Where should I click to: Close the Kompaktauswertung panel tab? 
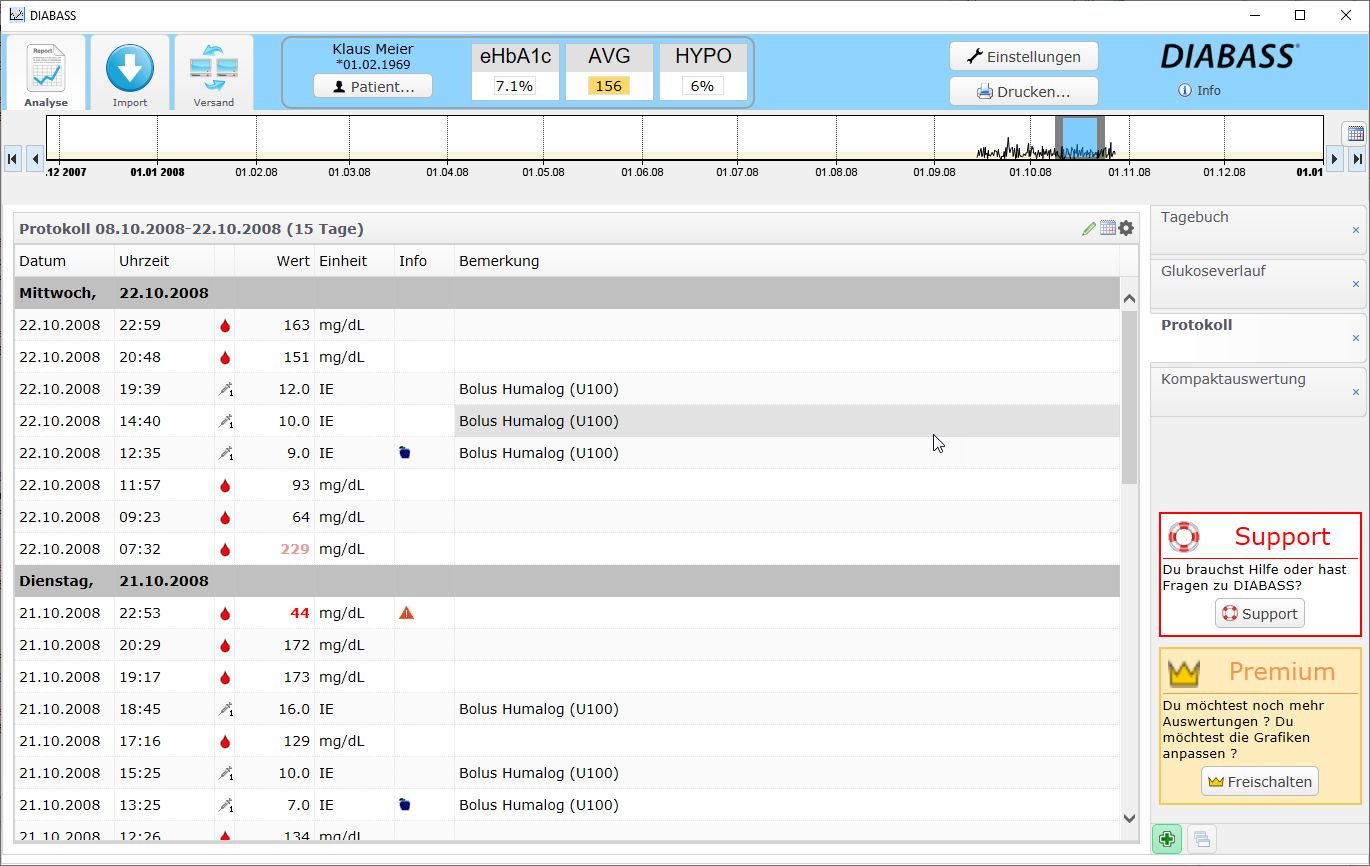pos(1356,392)
